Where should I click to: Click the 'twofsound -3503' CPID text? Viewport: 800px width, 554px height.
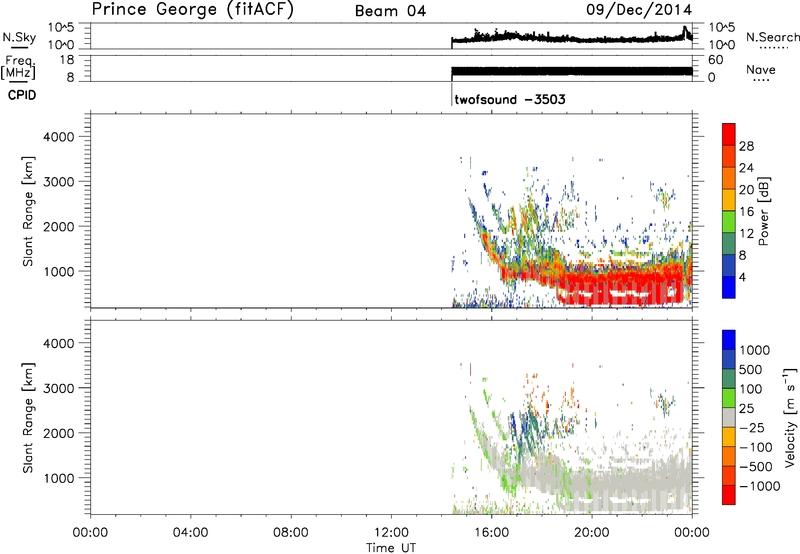click(510, 99)
